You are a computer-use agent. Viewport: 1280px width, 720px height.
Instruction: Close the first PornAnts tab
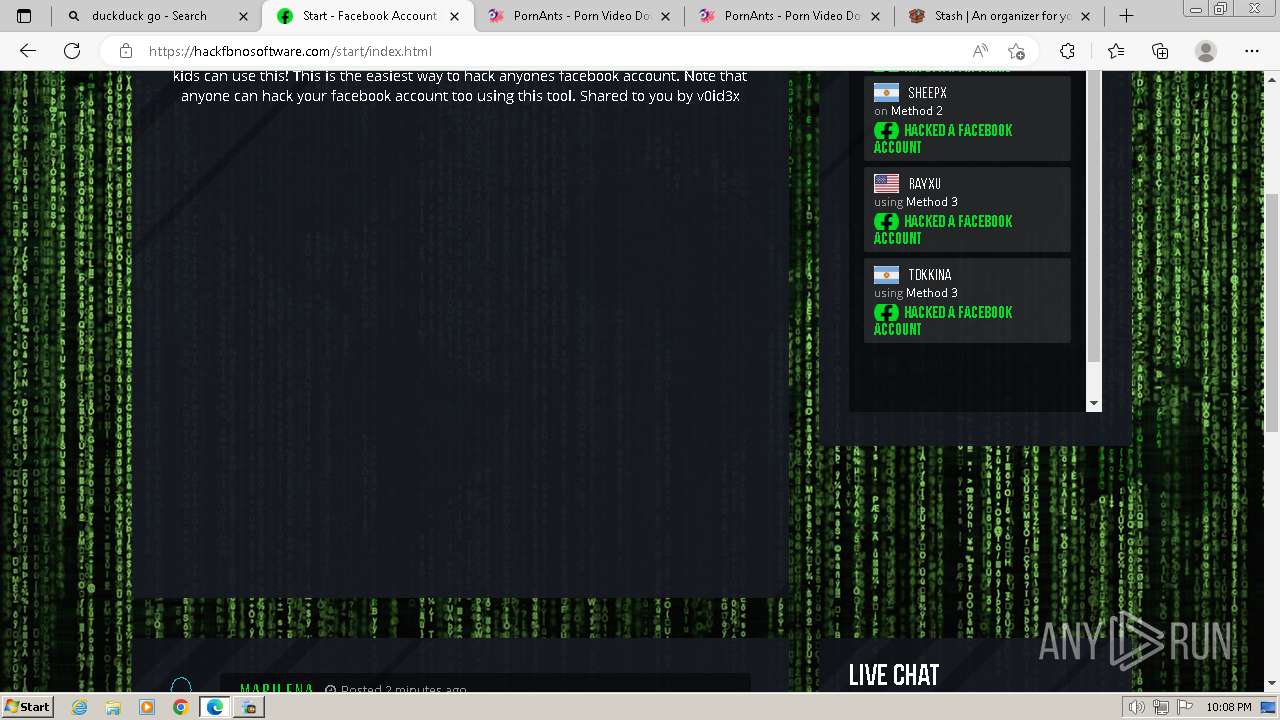(x=665, y=16)
